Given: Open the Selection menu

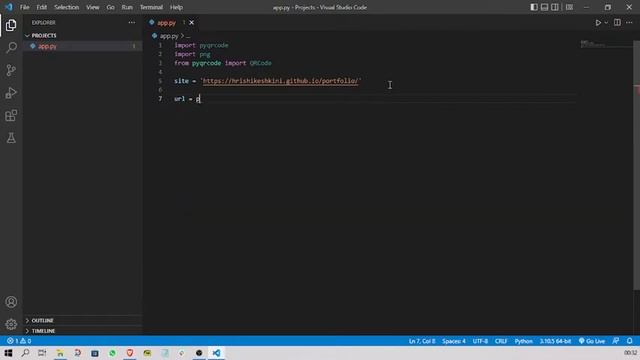Looking at the screenshot, I should coord(67,7).
